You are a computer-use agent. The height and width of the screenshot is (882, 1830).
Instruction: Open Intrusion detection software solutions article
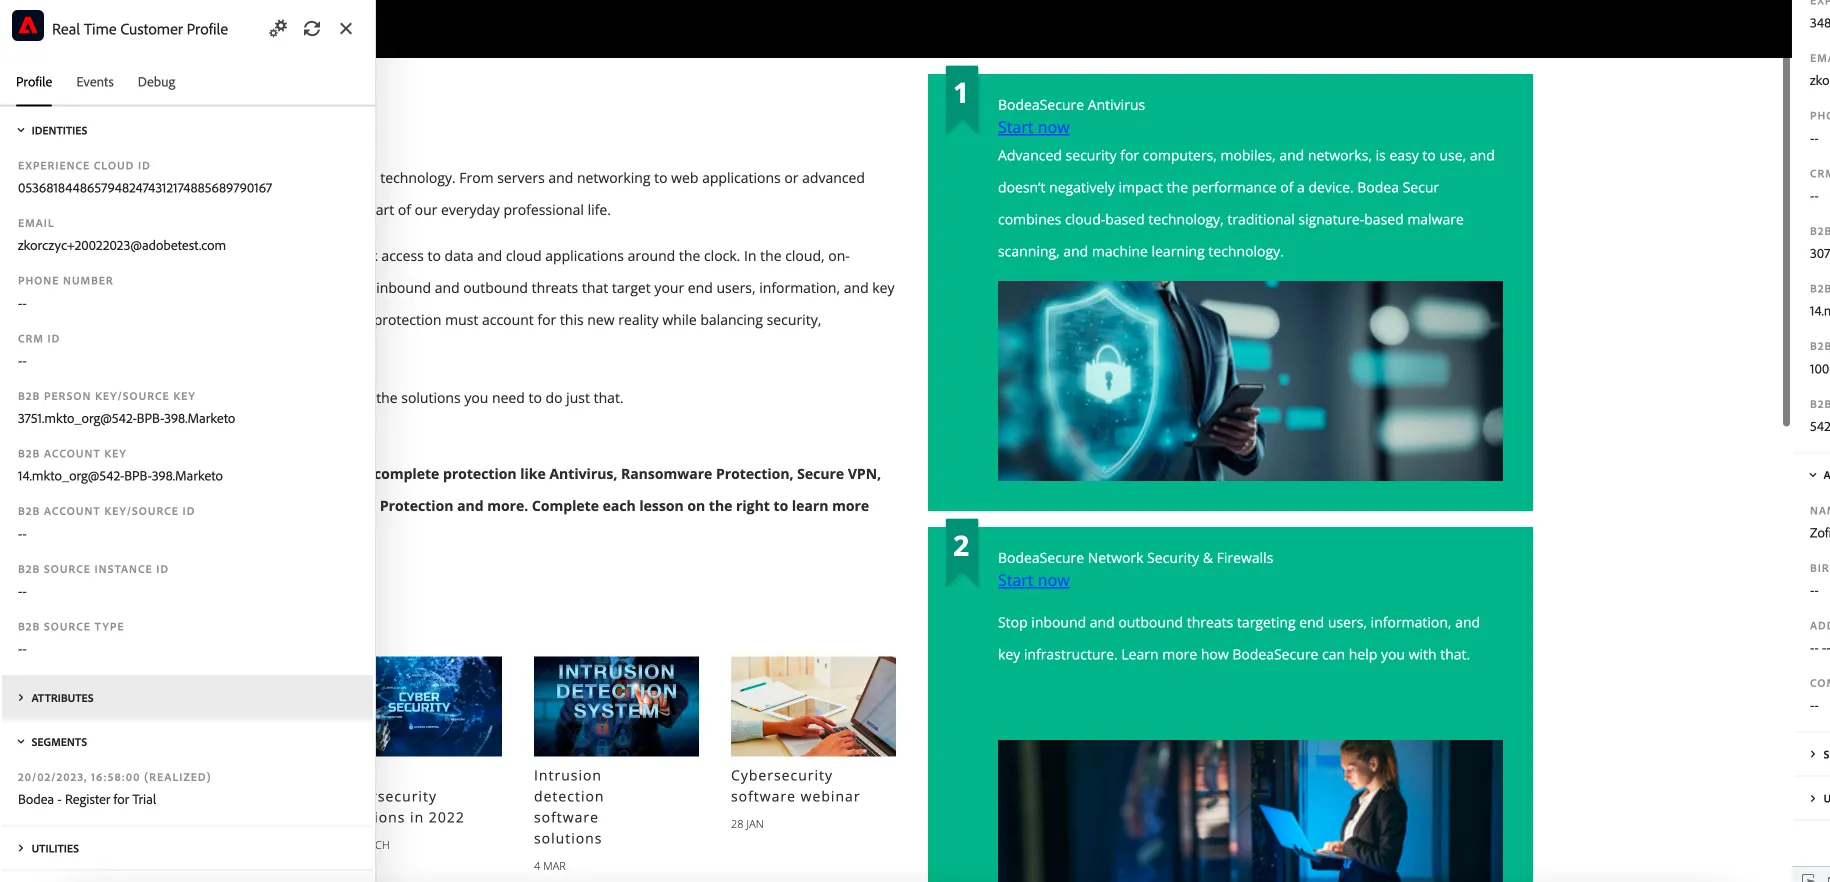pos(569,807)
